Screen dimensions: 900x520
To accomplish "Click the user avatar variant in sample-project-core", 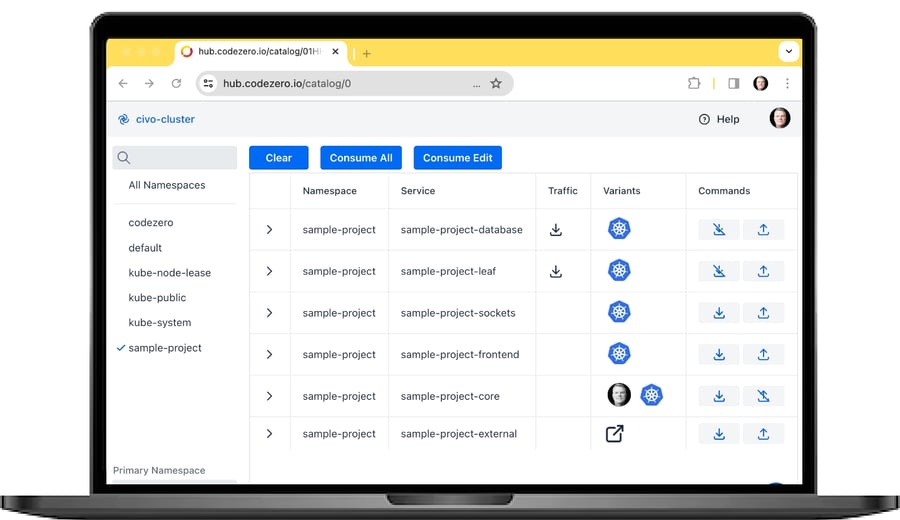I will click(619, 395).
